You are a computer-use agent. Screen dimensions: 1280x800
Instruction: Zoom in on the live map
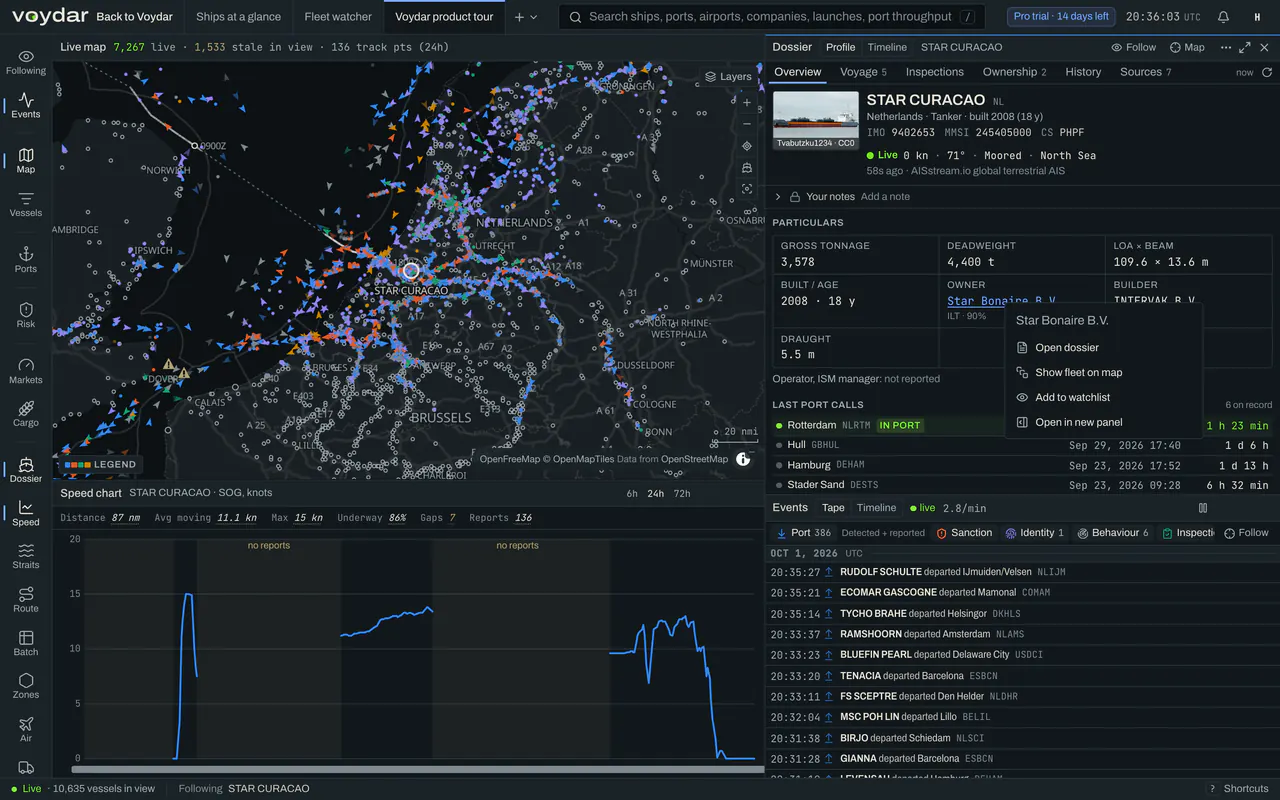pos(747,102)
